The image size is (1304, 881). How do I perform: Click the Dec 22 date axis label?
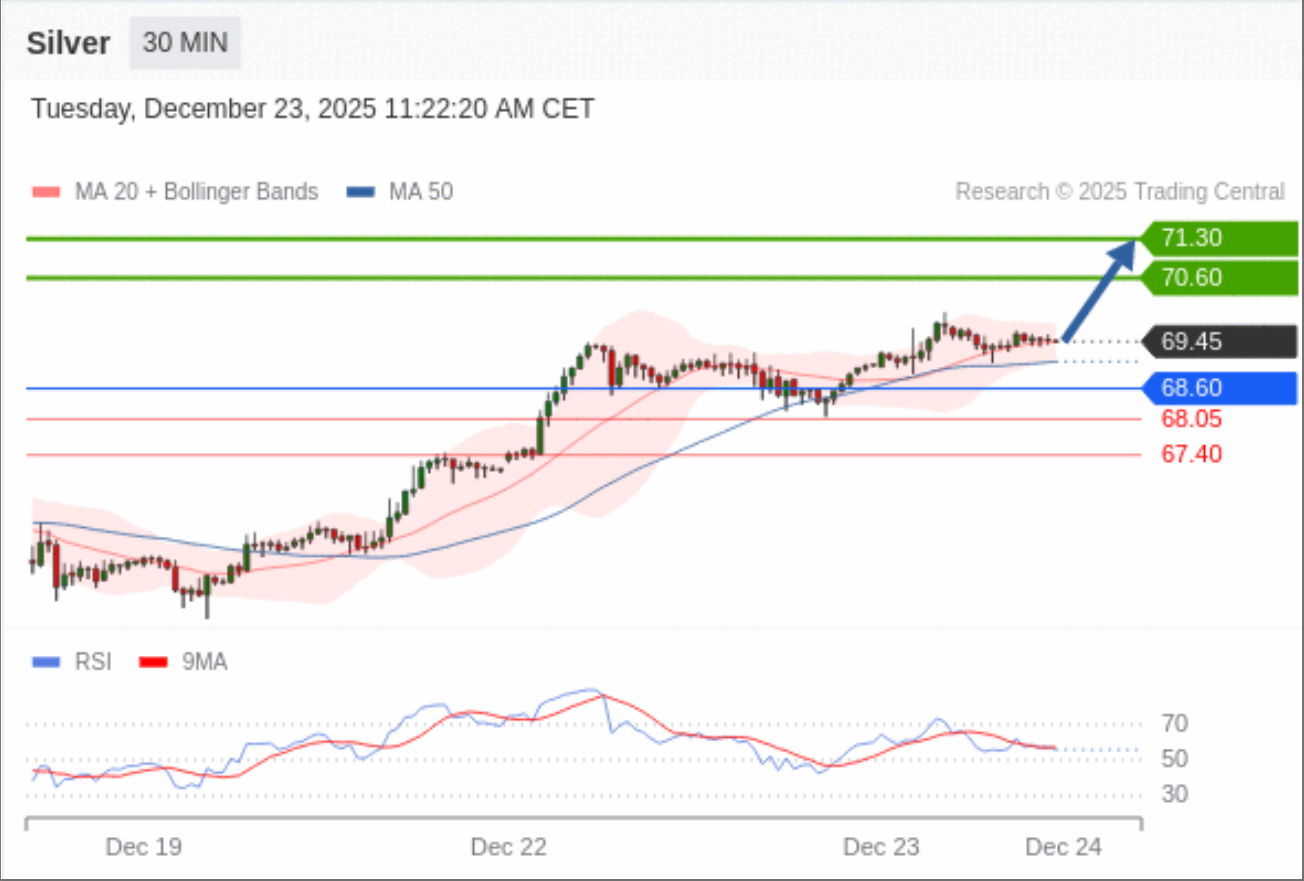pos(509,847)
